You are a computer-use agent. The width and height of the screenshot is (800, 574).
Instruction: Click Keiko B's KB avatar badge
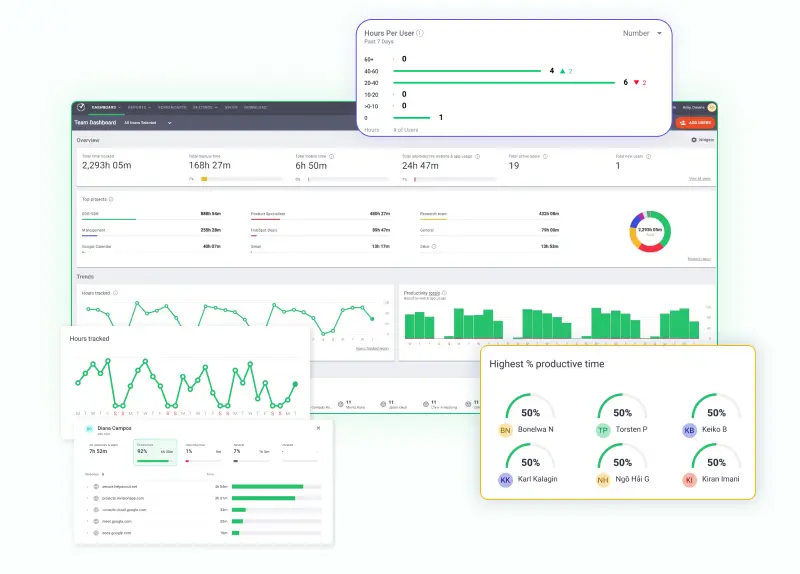(x=689, y=430)
